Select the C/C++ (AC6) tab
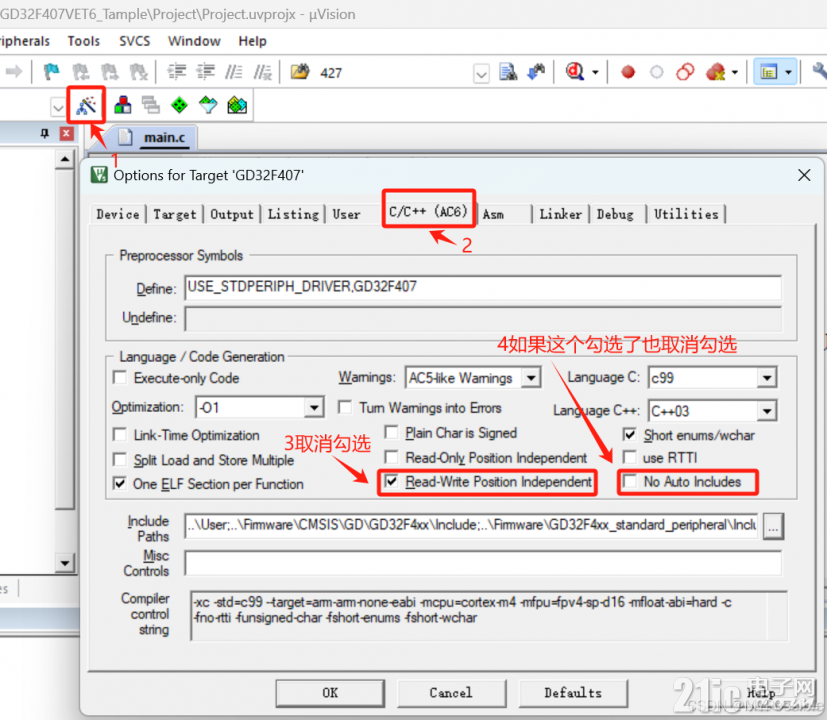Viewport: 827px width, 720px height. click(x=428, y=212)
